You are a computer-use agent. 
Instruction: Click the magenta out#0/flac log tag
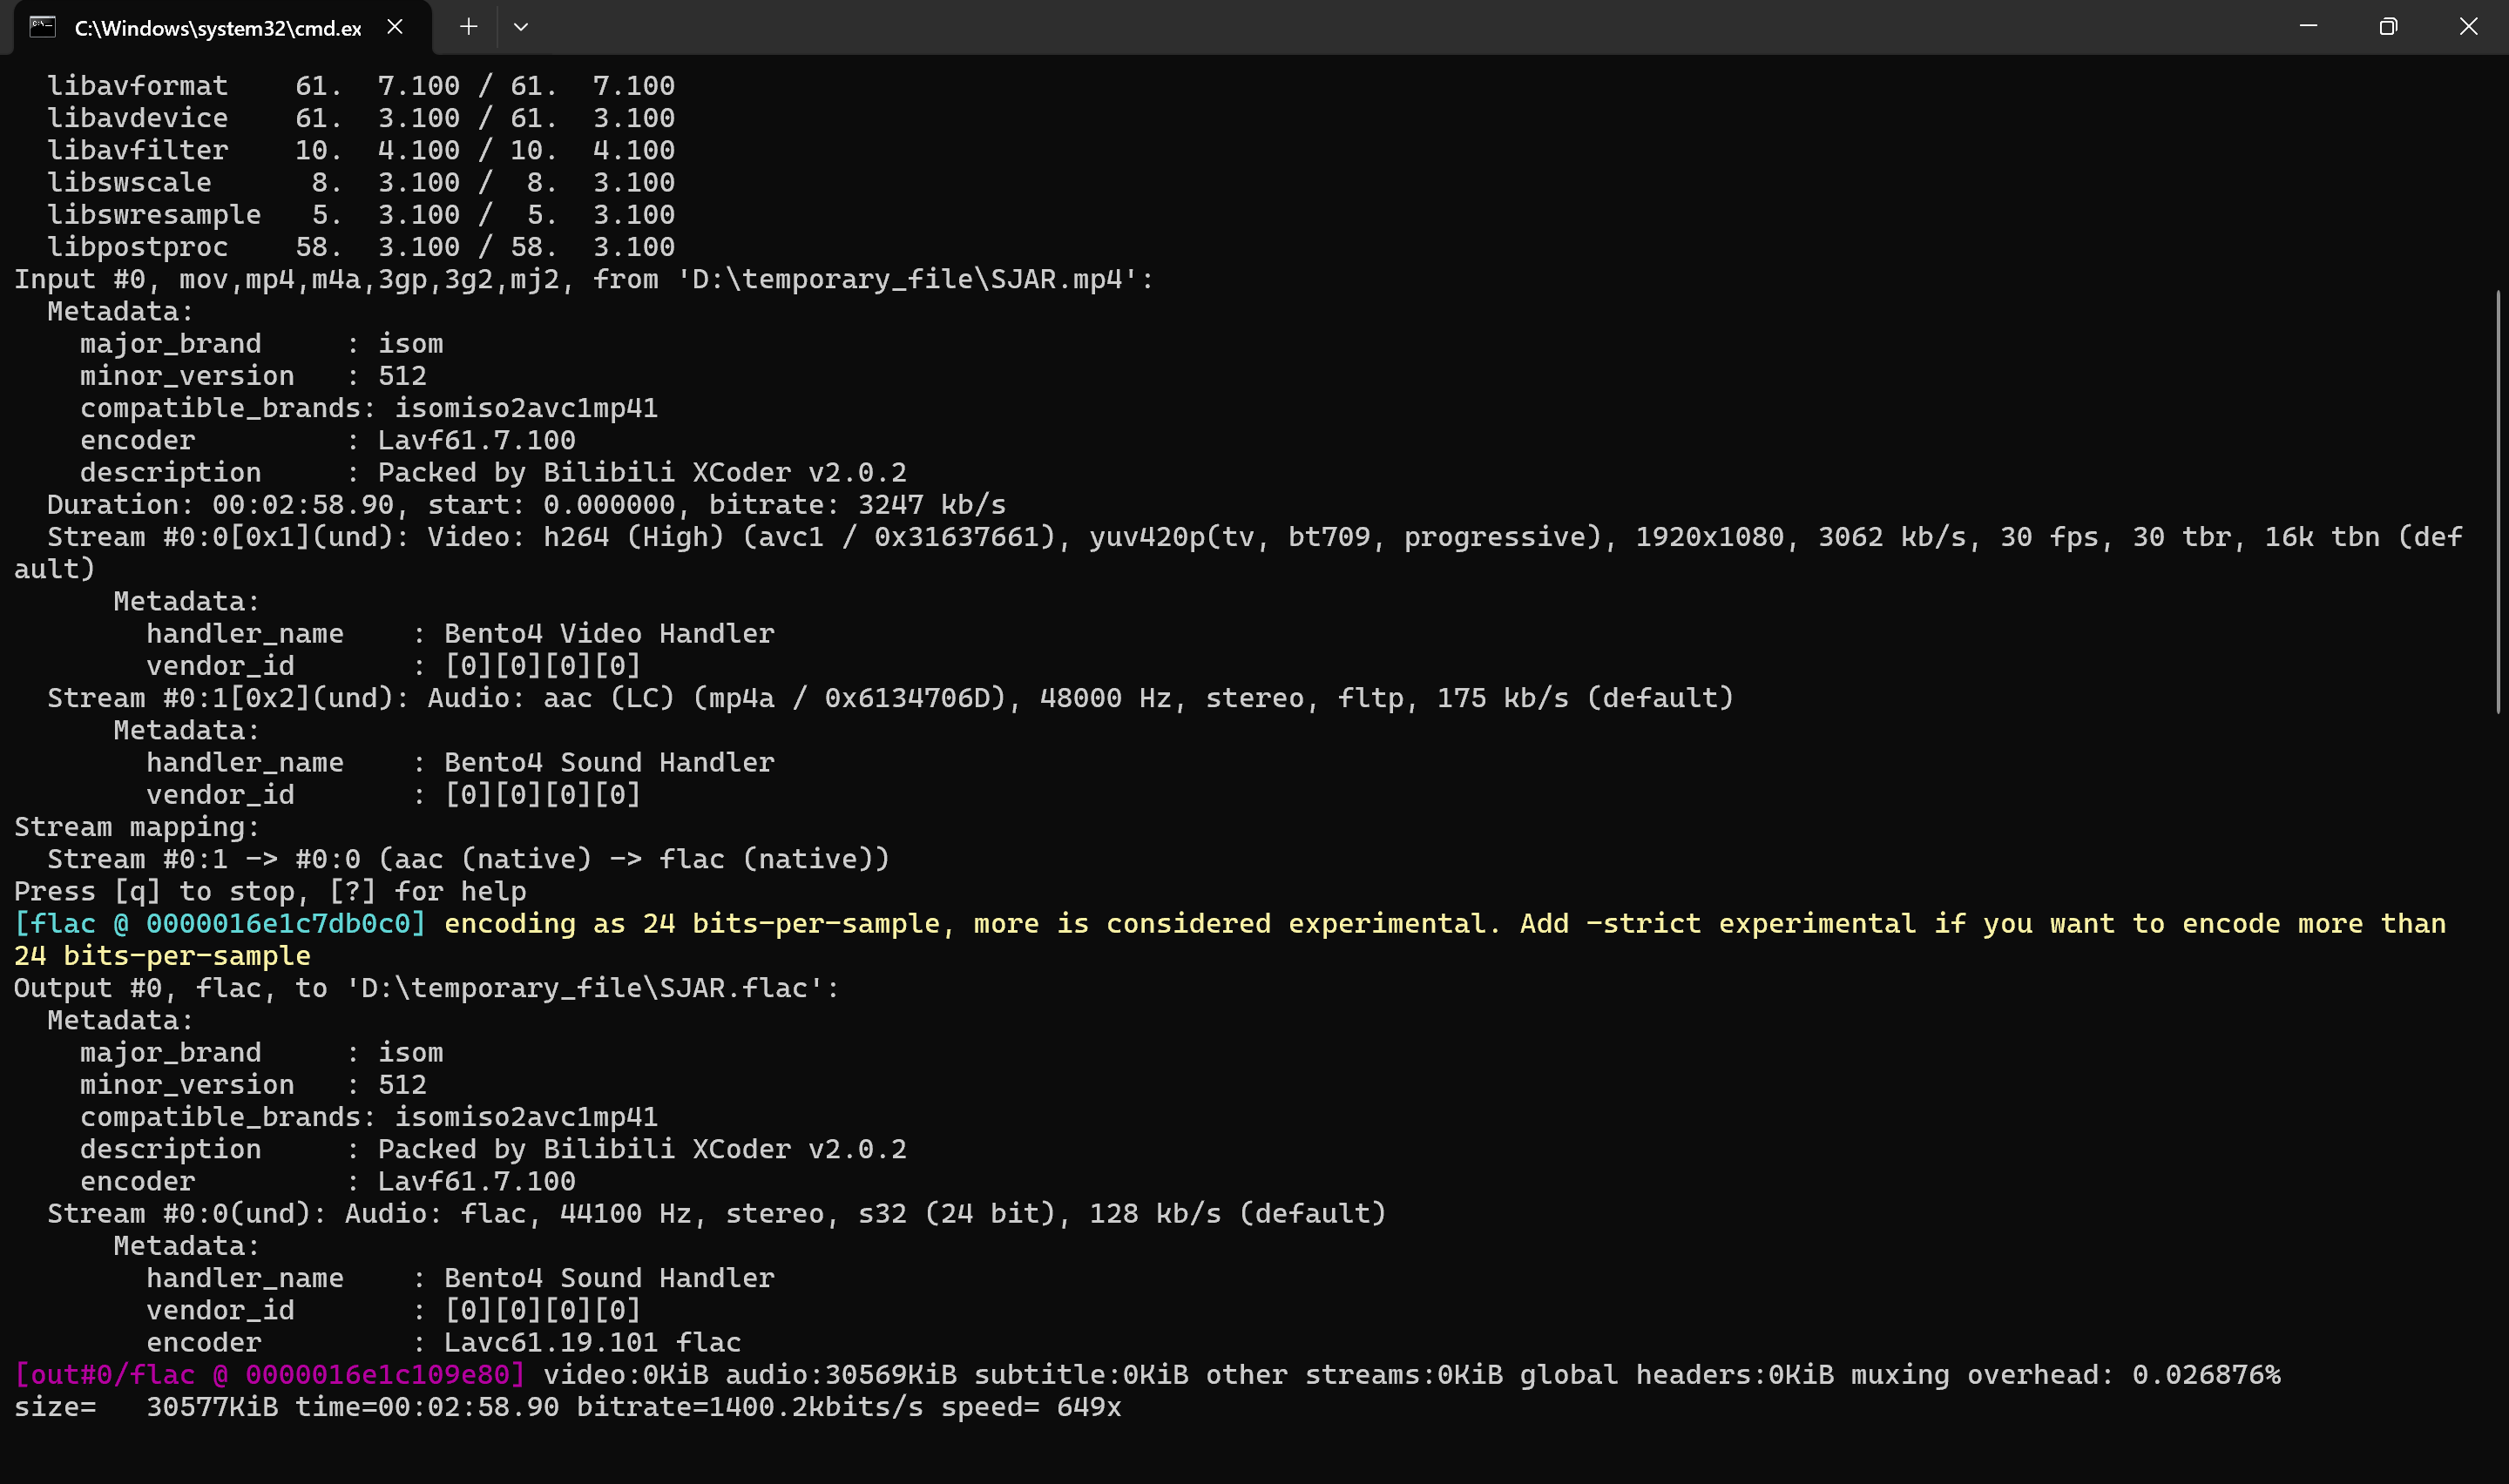[270, 1375]
